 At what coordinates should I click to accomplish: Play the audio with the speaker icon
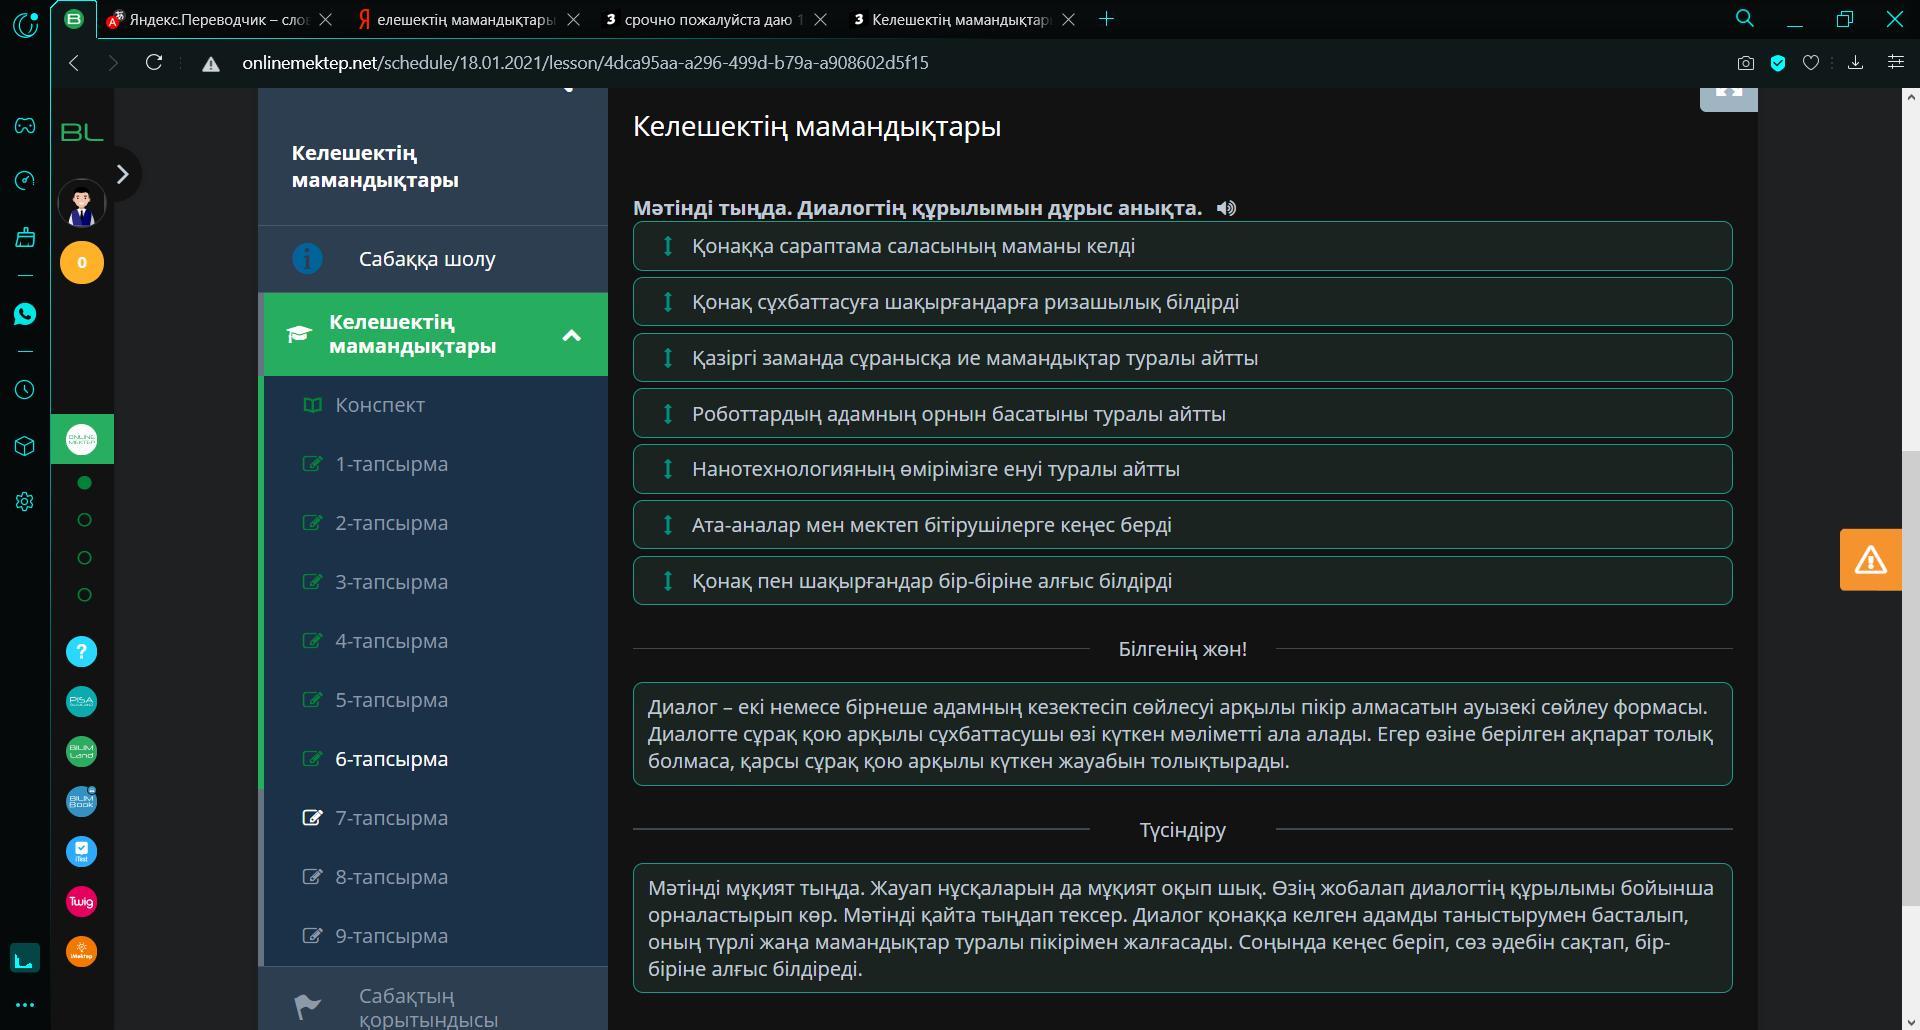[x=1226, y=208]
